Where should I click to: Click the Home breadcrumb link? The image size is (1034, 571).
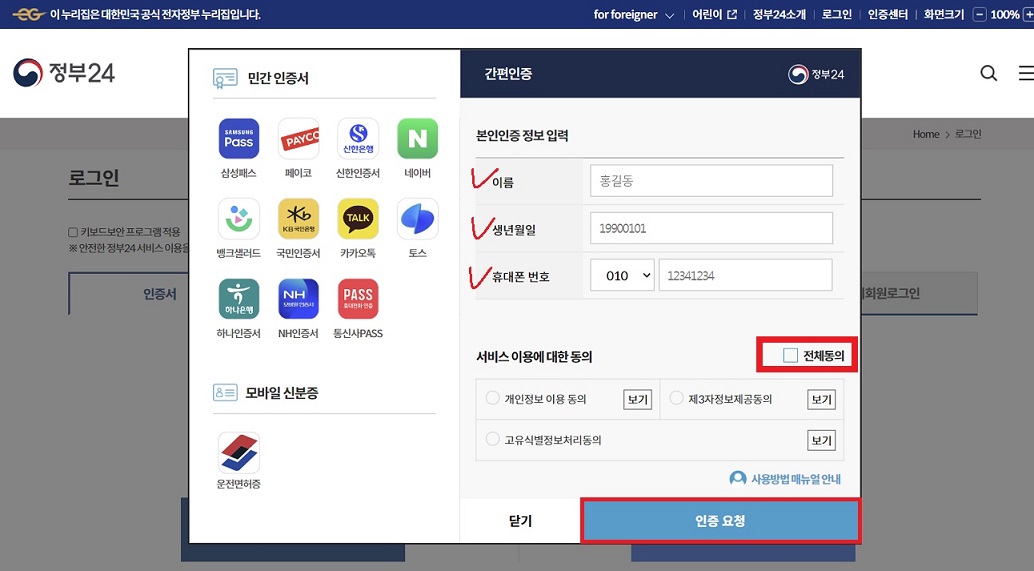pos(926,134)
